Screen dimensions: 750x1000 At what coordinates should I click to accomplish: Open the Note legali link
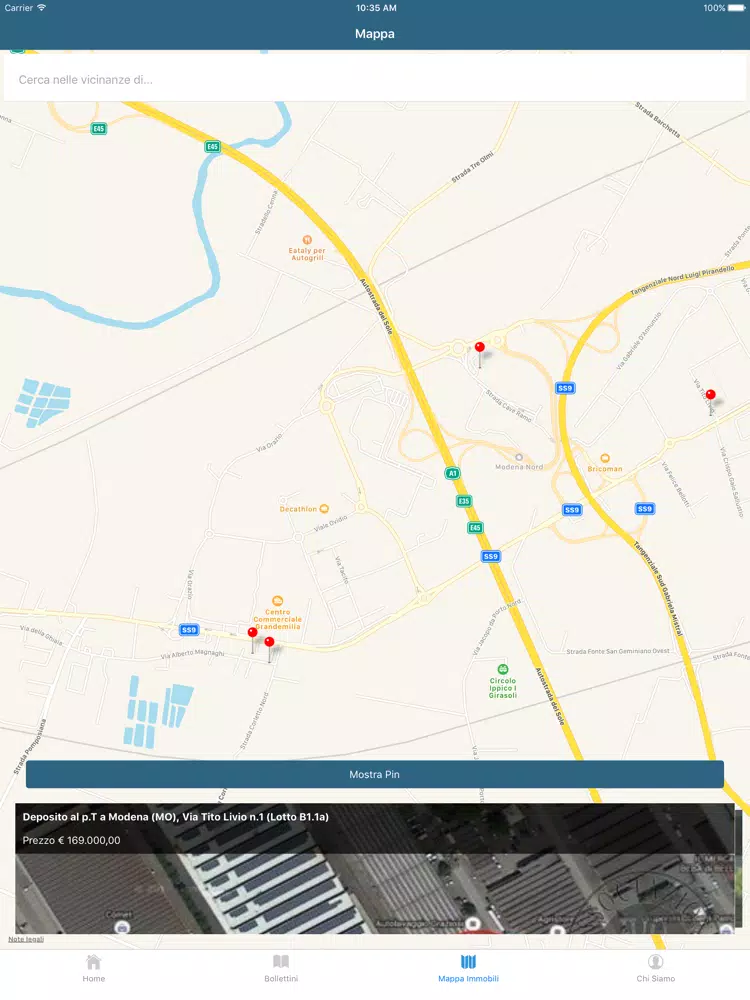click(x=26, y=939)
